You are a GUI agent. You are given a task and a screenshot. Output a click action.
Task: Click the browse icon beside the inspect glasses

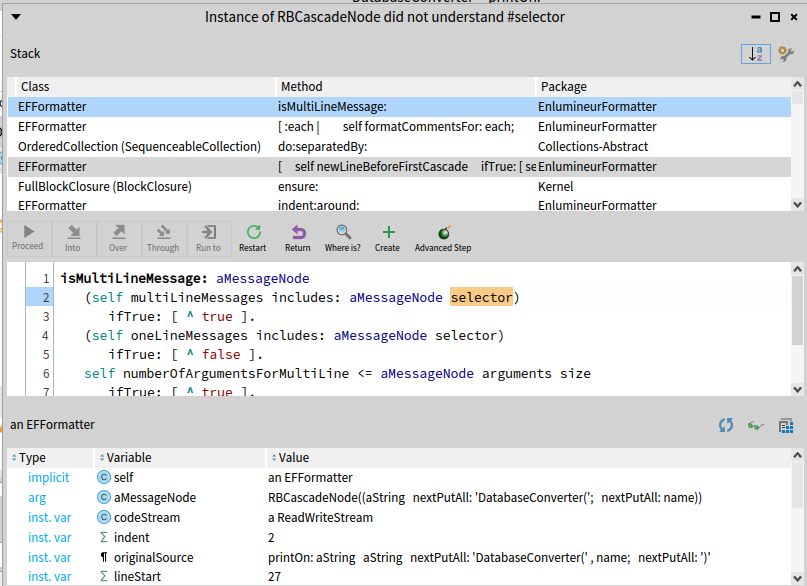click(x=786, y=425)
